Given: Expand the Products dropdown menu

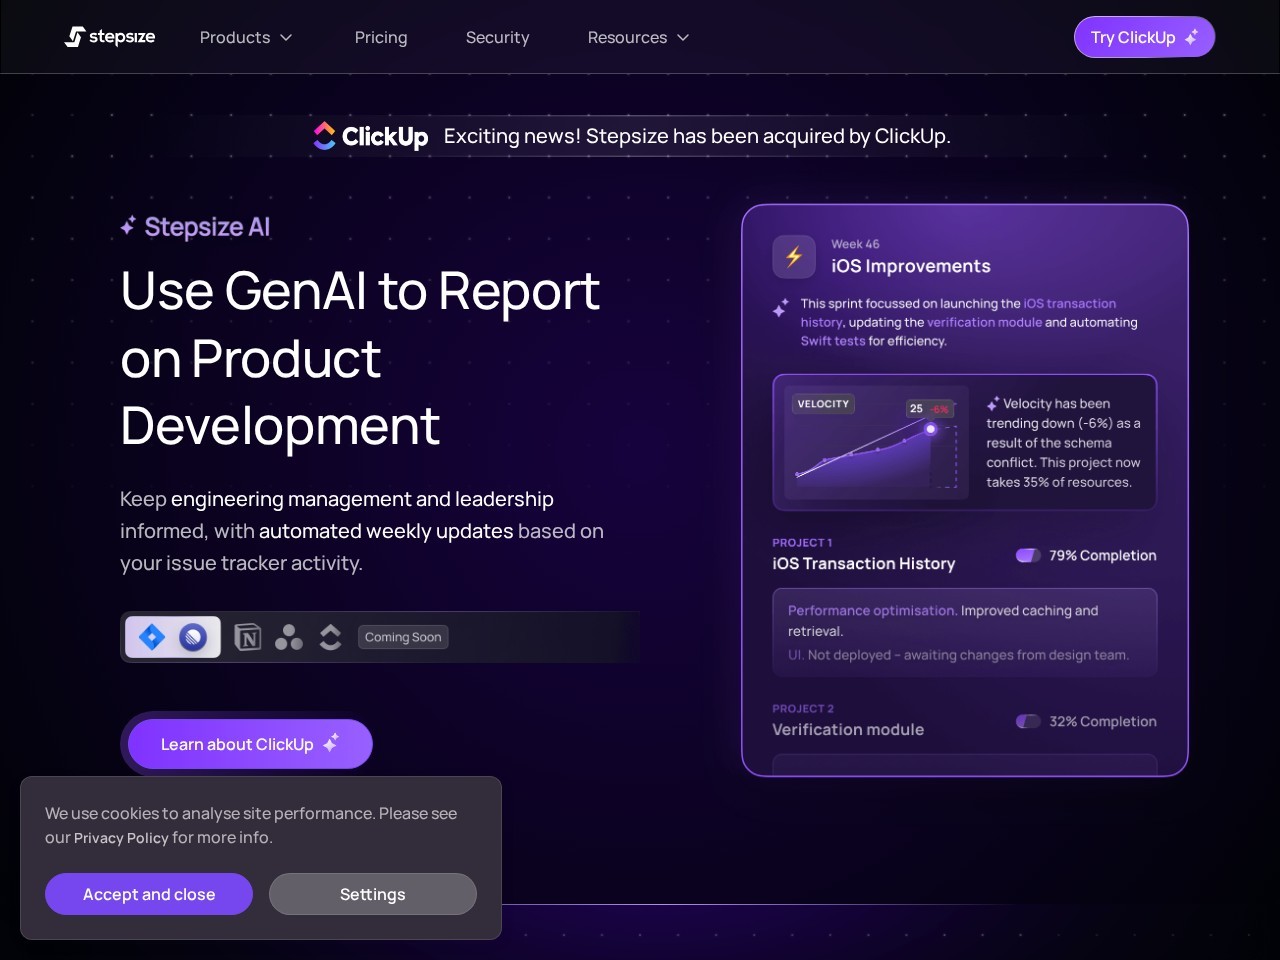Looking at the screenshot, I should 246,37.
